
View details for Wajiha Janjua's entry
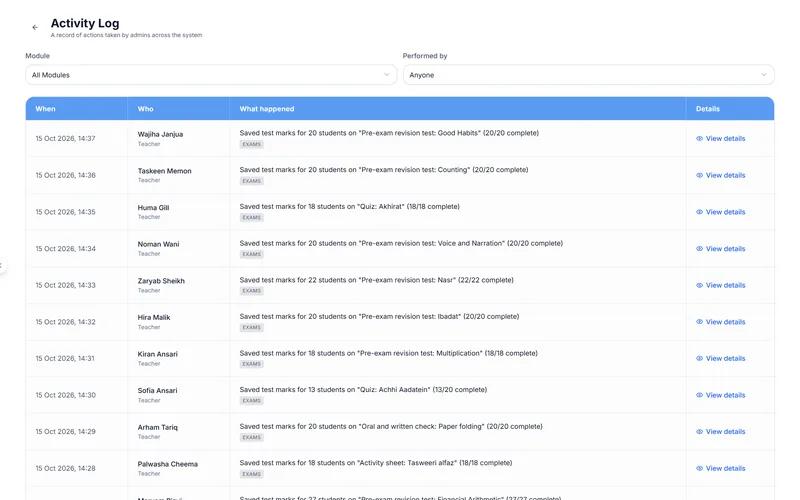point(720,138)
